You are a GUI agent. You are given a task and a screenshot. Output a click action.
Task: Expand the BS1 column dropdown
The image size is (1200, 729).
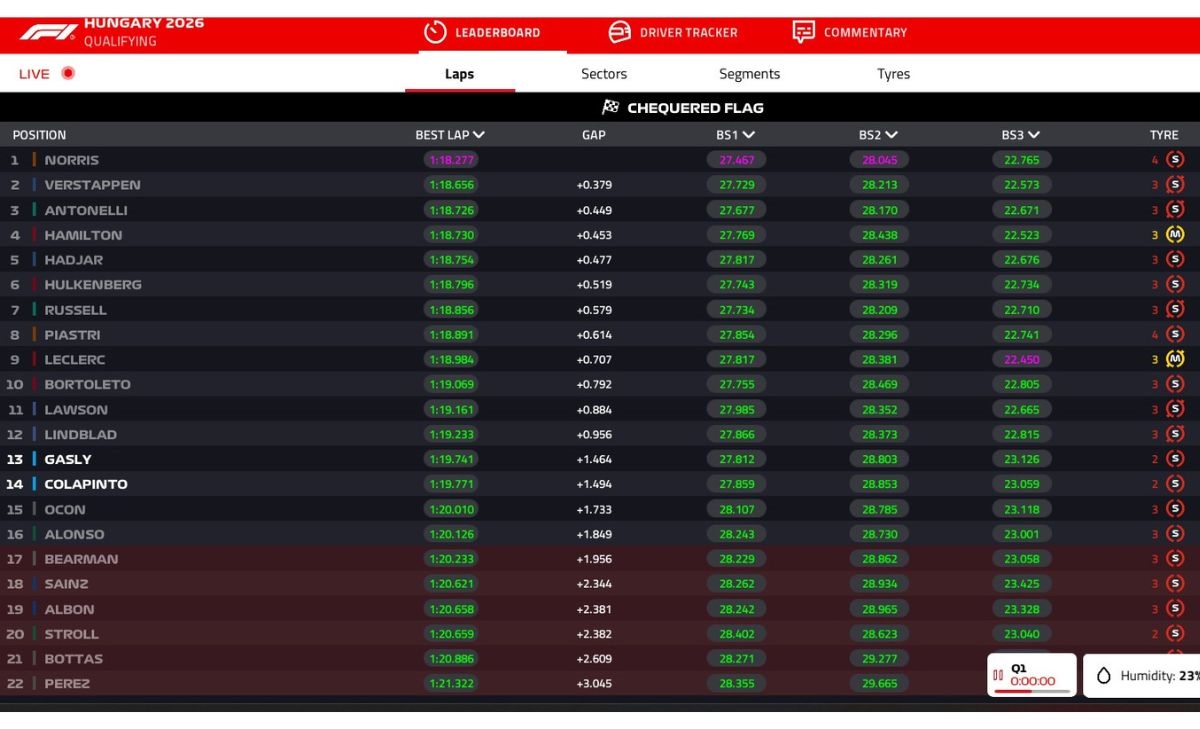pos(749,135)
